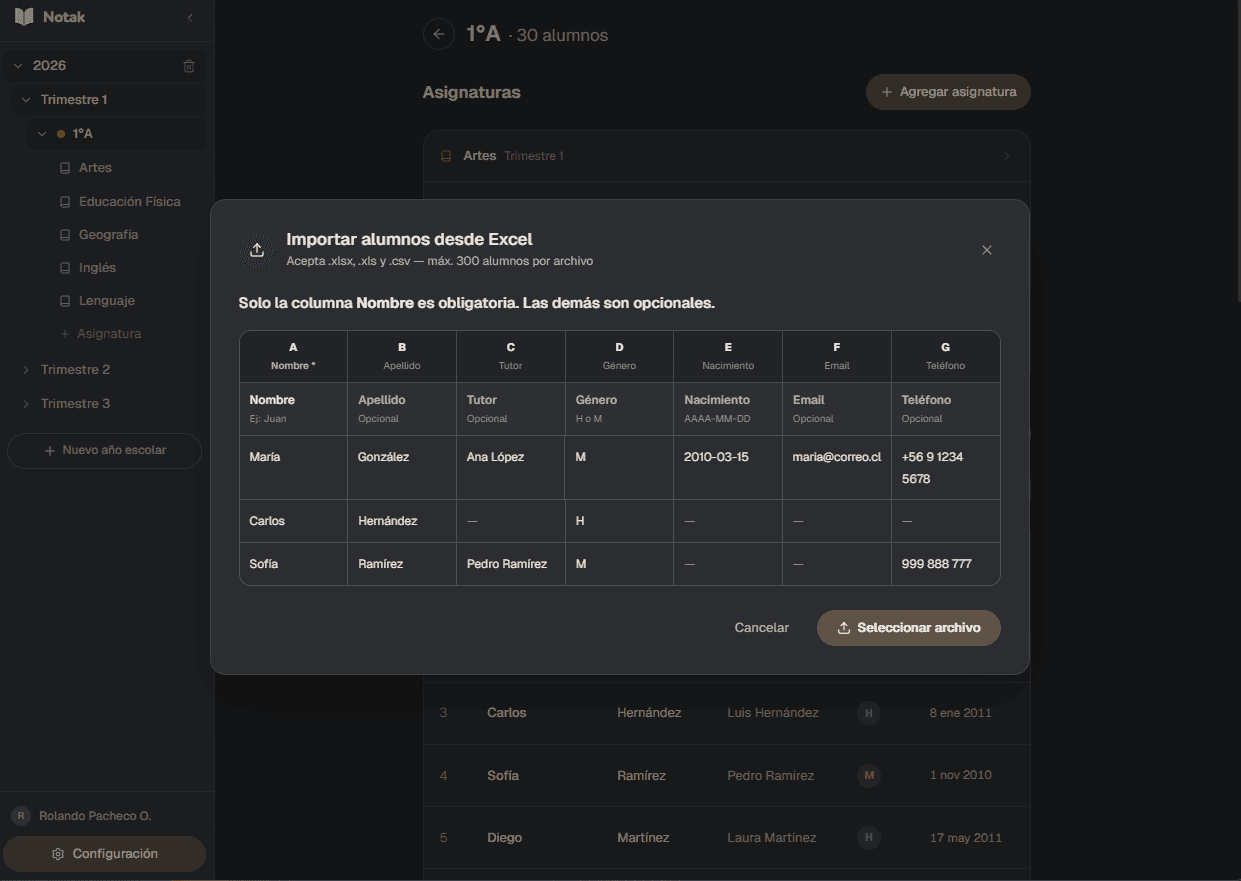1241x881 pixels.
Task: Click the Sofía example cell in dialog
Action: 293,564
